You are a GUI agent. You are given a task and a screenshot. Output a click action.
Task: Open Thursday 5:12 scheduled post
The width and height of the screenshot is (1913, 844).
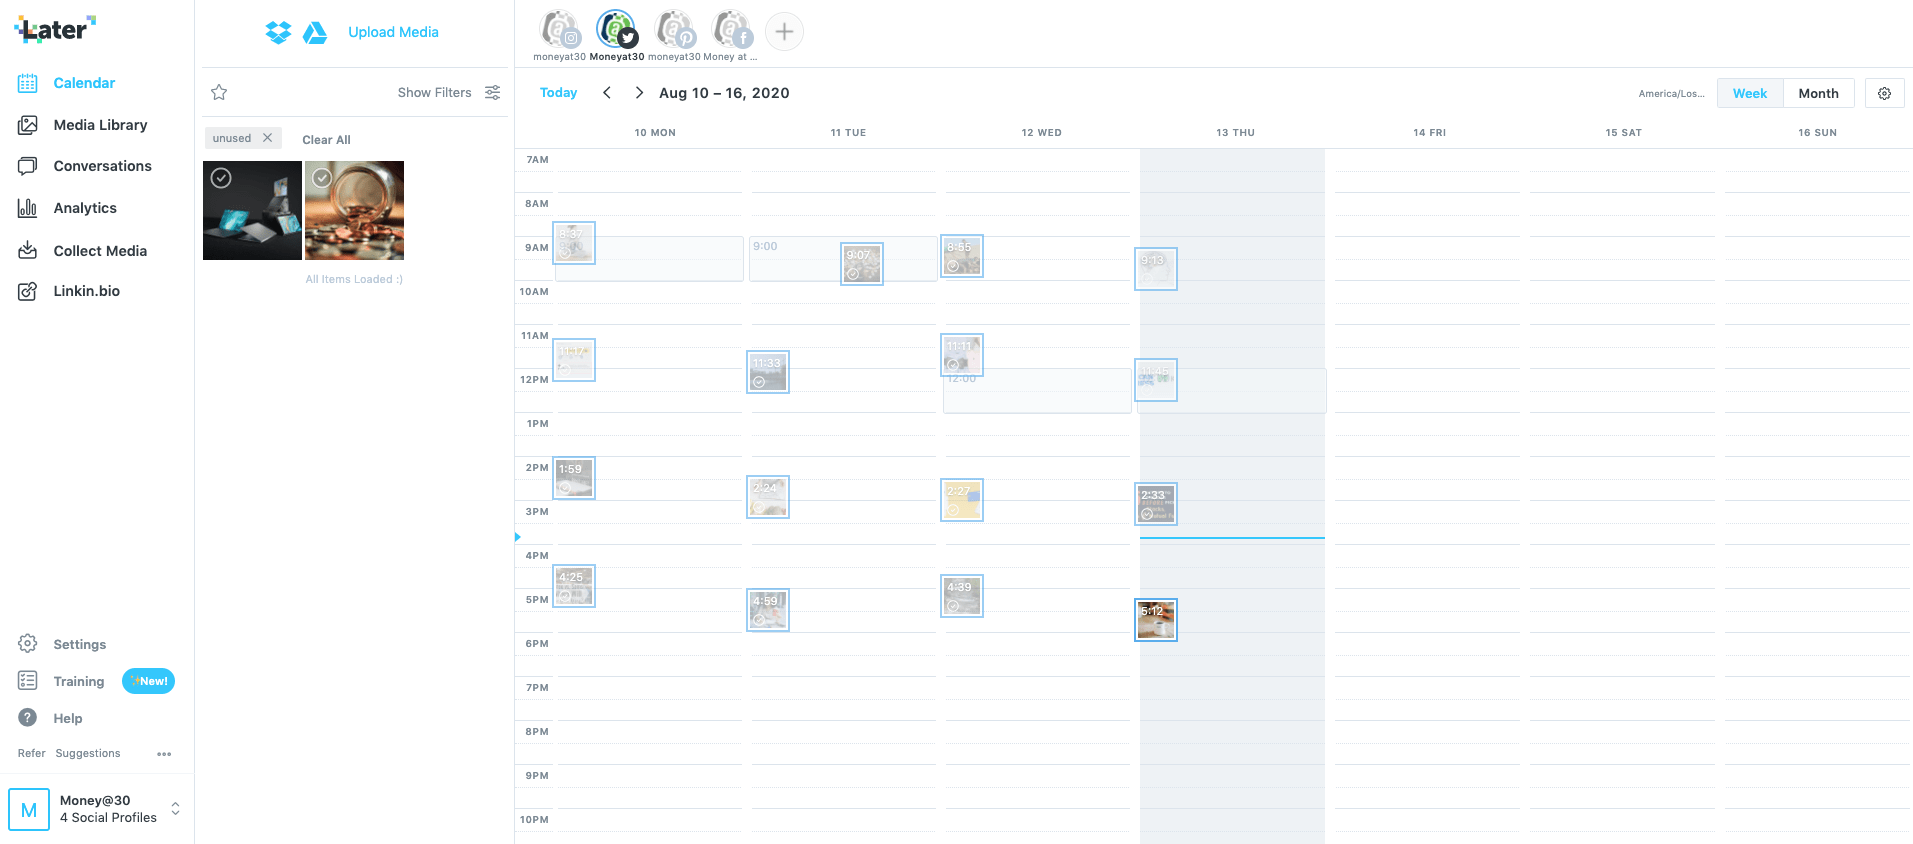(1156, 620)
